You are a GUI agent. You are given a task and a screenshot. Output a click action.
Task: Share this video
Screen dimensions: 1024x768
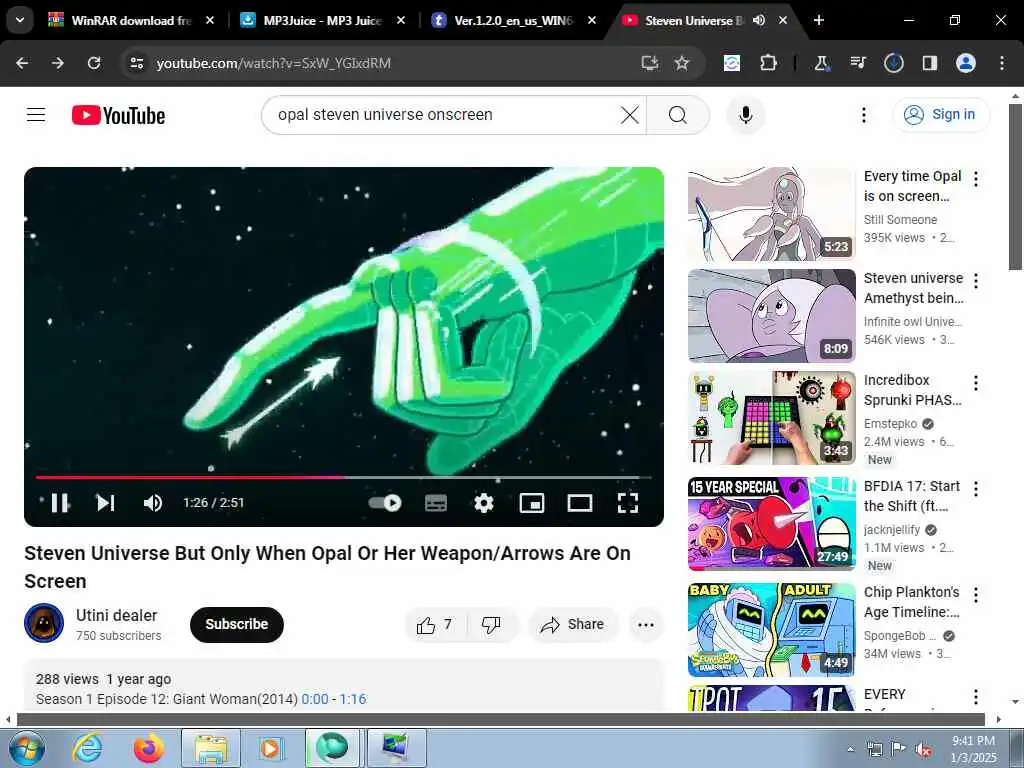point(573,625)
